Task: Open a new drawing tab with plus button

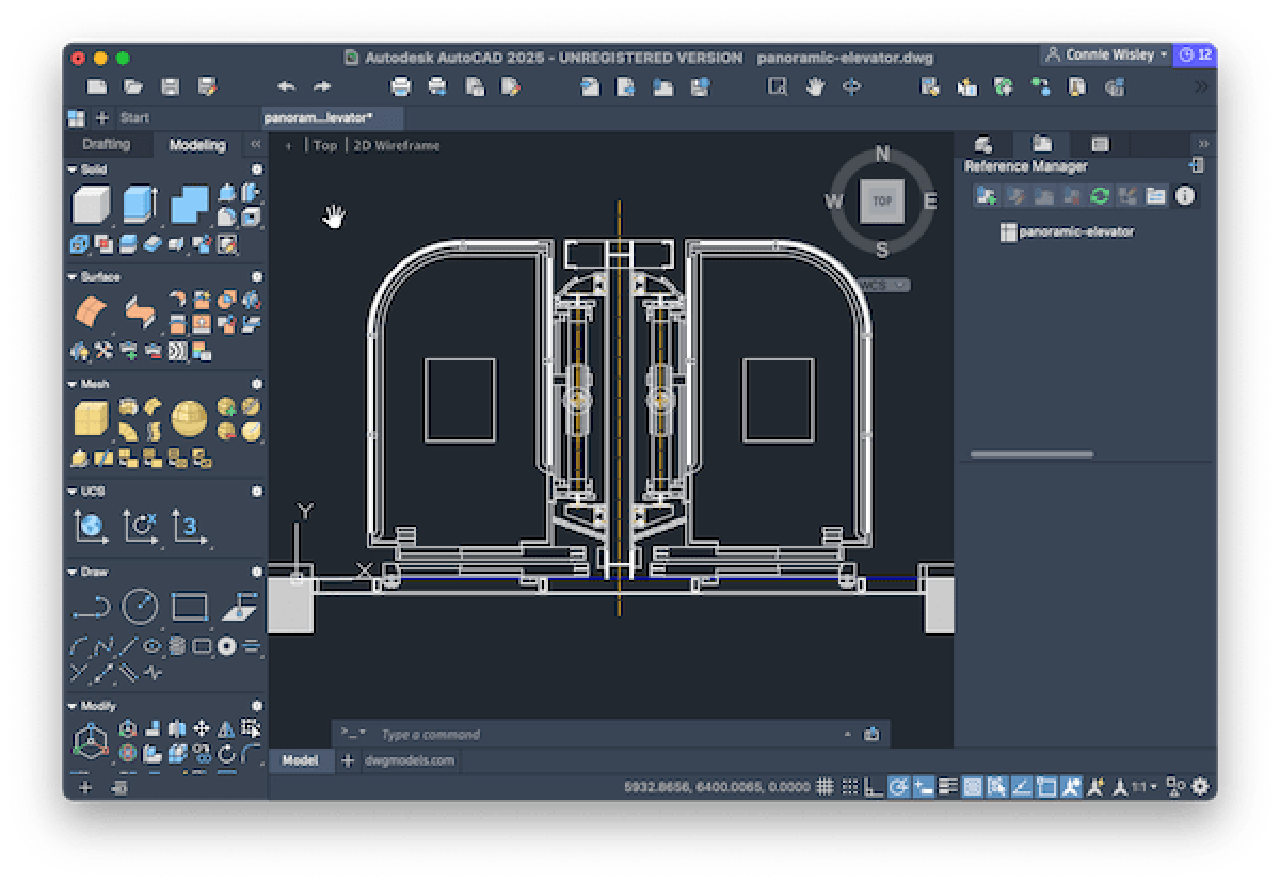Action: click(104, 118)
